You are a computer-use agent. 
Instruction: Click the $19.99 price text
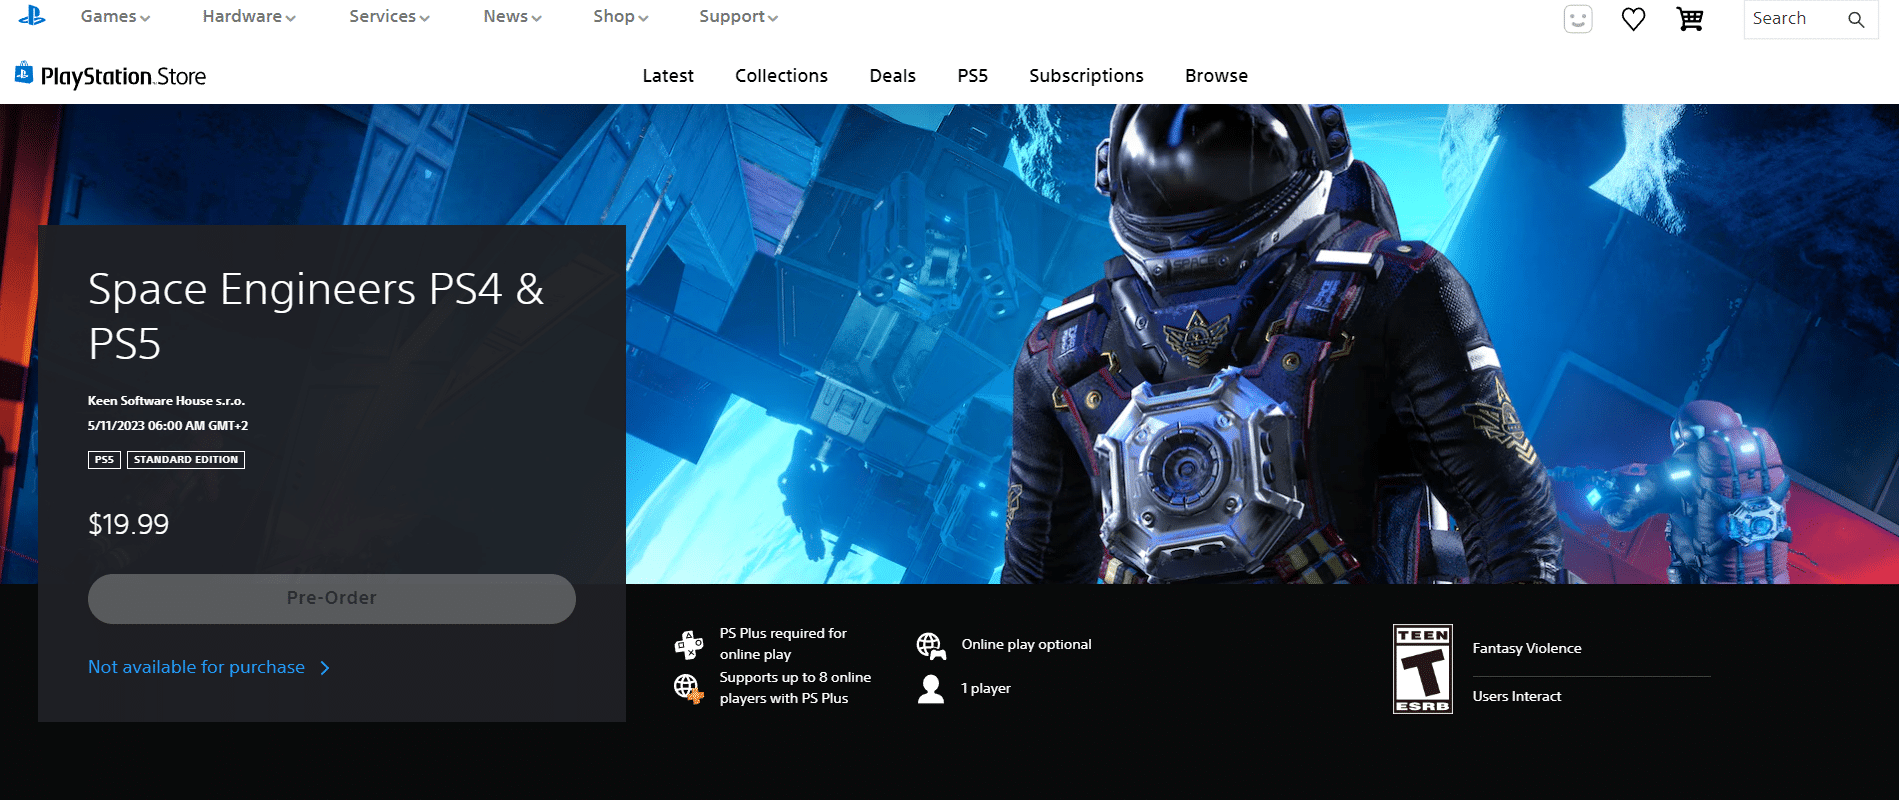point(128,524)
